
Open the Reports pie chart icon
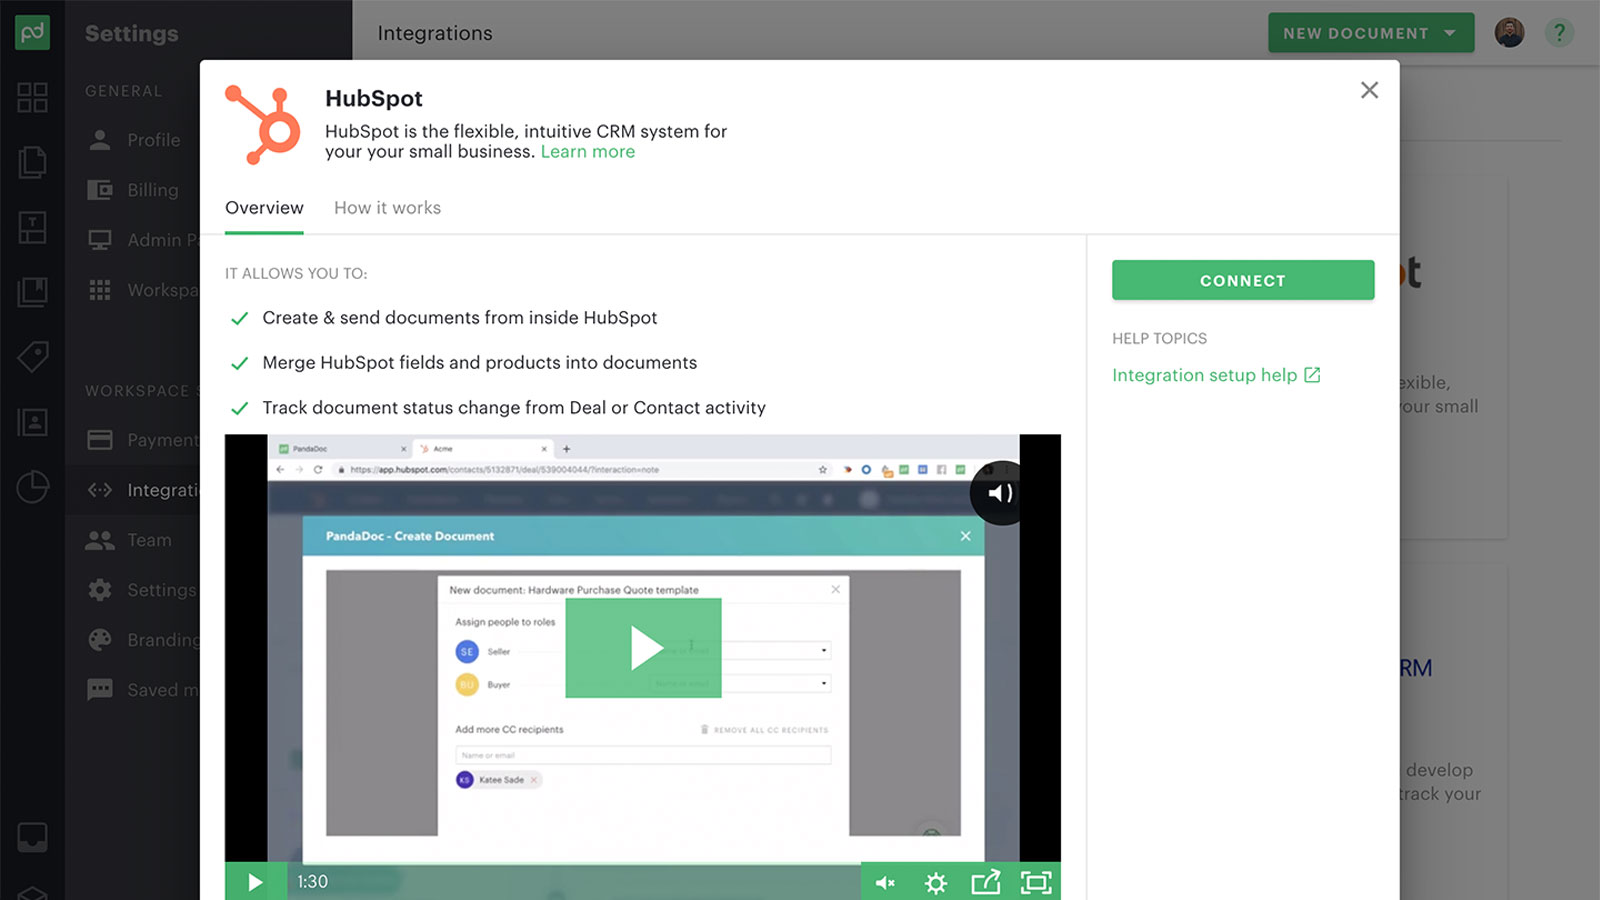[x=32, y=487]
